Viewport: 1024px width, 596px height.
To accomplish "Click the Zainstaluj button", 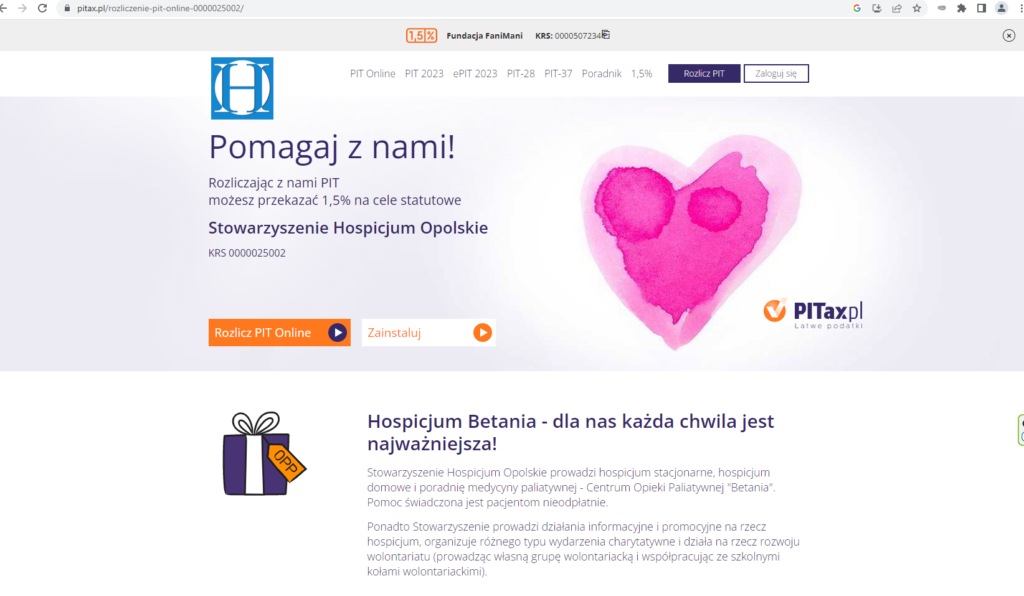I will click(428, 332).
